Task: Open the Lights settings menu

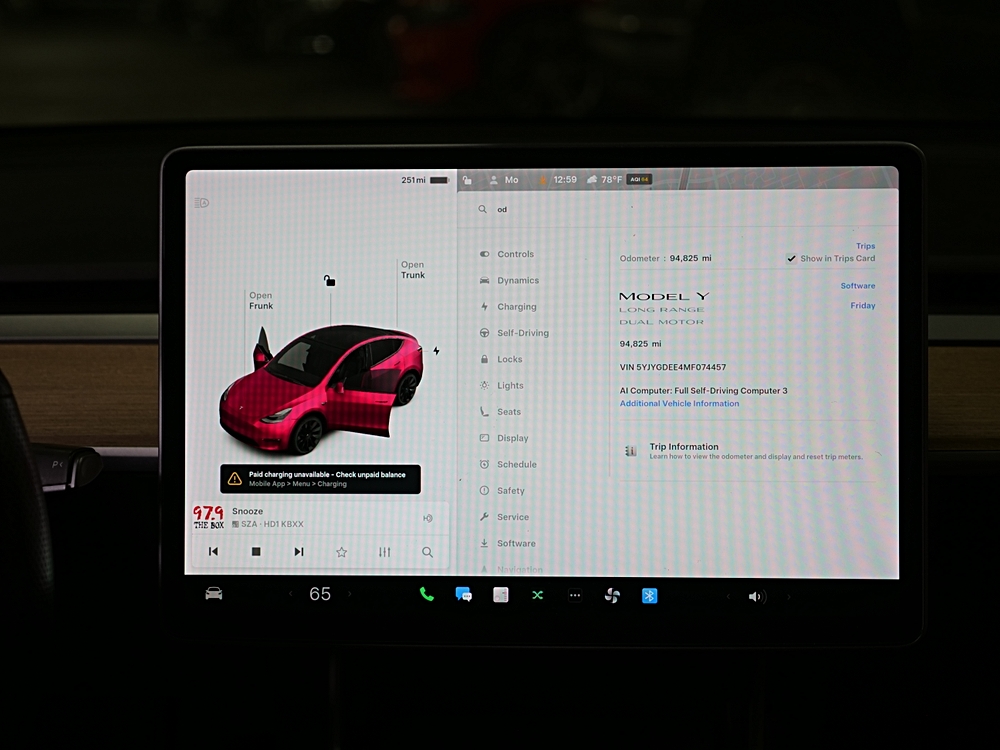Action: click(x=502, y=385)
